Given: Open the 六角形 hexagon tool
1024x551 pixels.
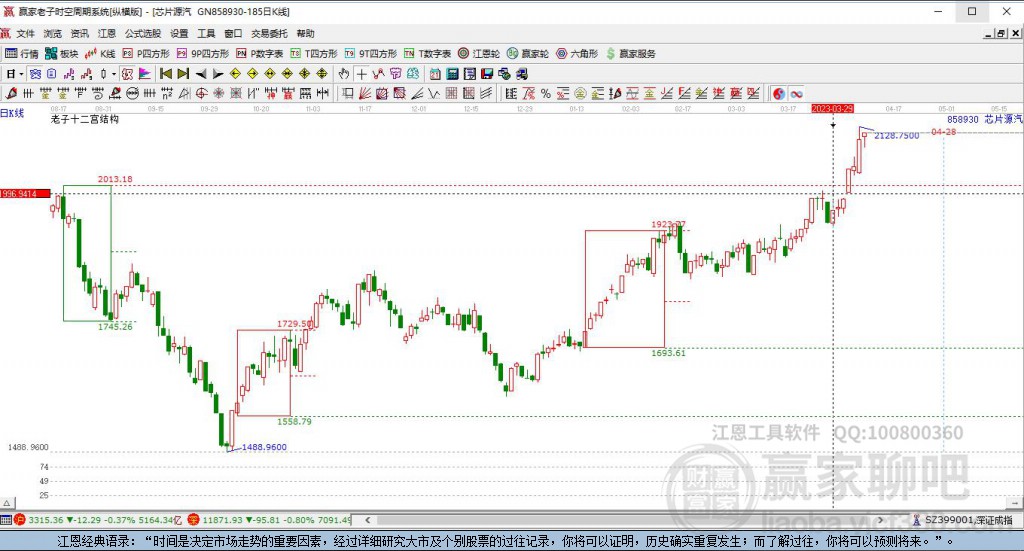Looking at the screenshot, I should 577,54.
